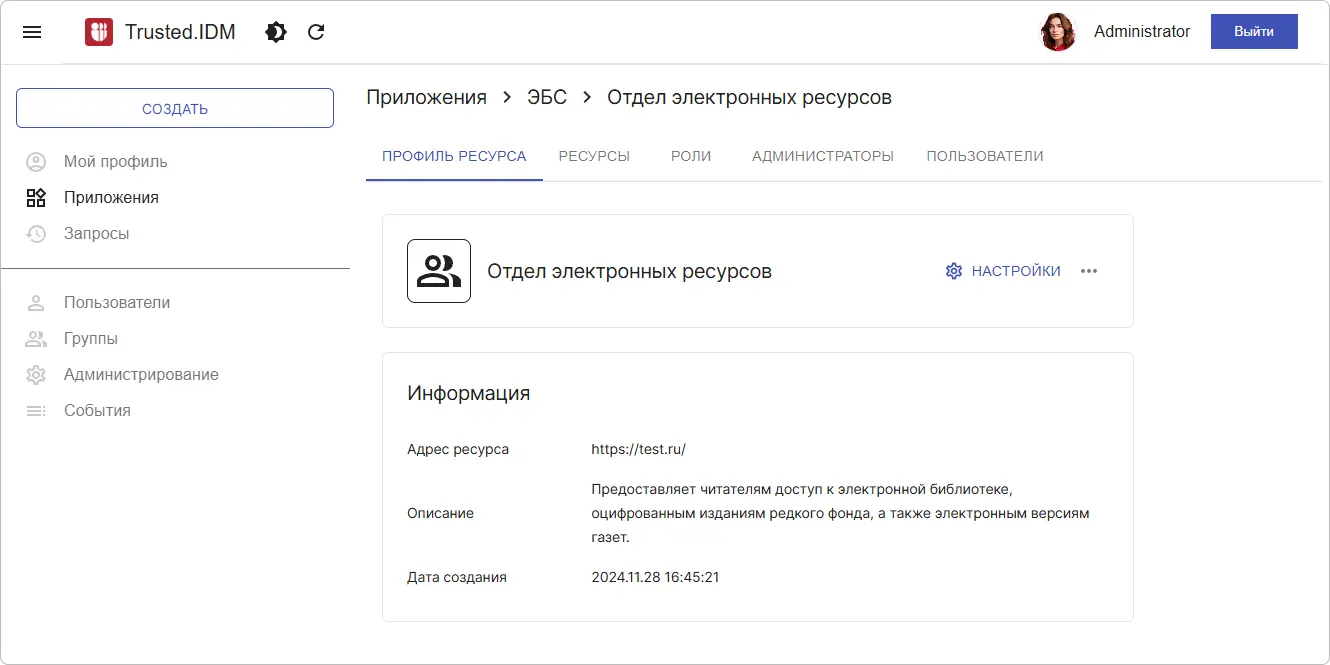This screenshot has height=665, width=1330.
Task: Toggle dark mode with the moon icon
Action: click(275, 31)
